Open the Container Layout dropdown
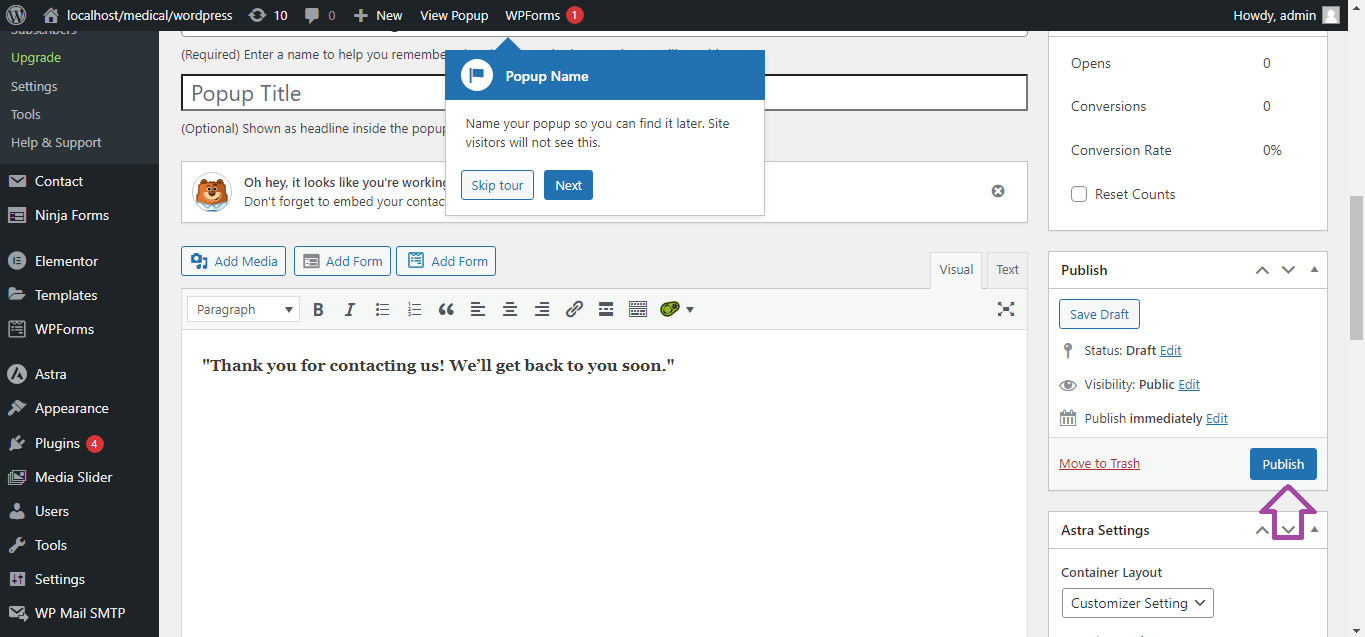 [1137, 603]
